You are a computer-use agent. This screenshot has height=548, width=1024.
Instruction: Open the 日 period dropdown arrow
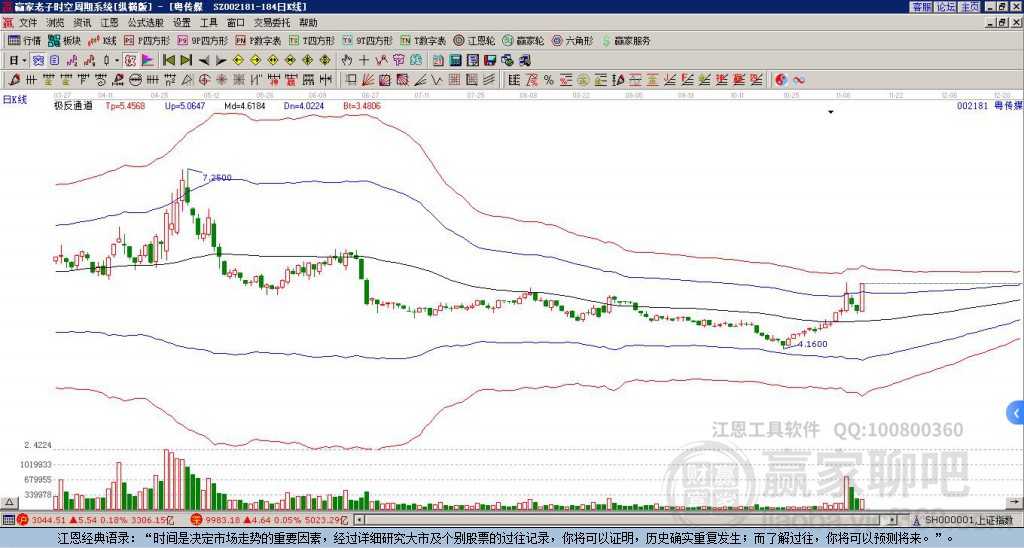[24, 61]
